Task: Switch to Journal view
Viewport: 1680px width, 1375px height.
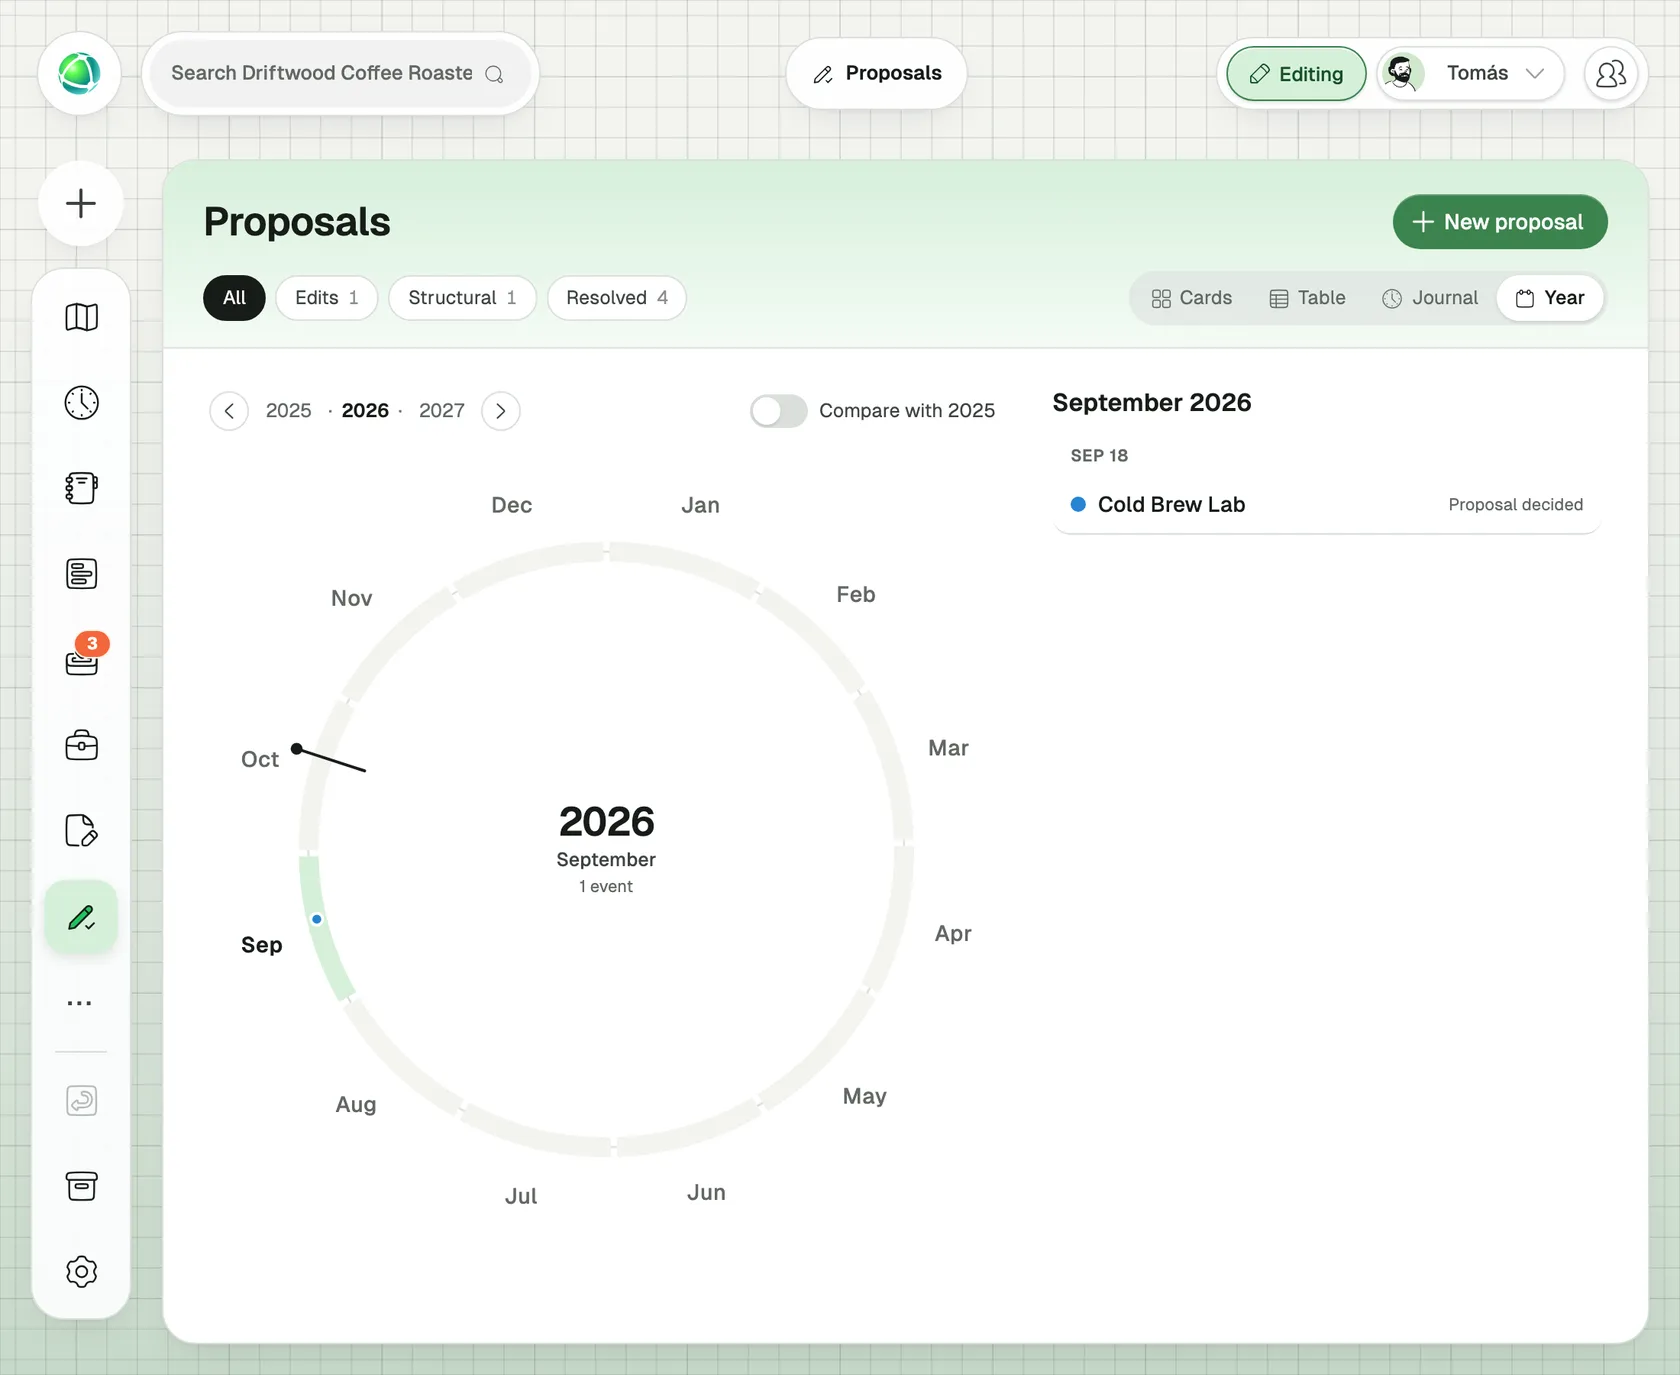Action: (1430, 298)
